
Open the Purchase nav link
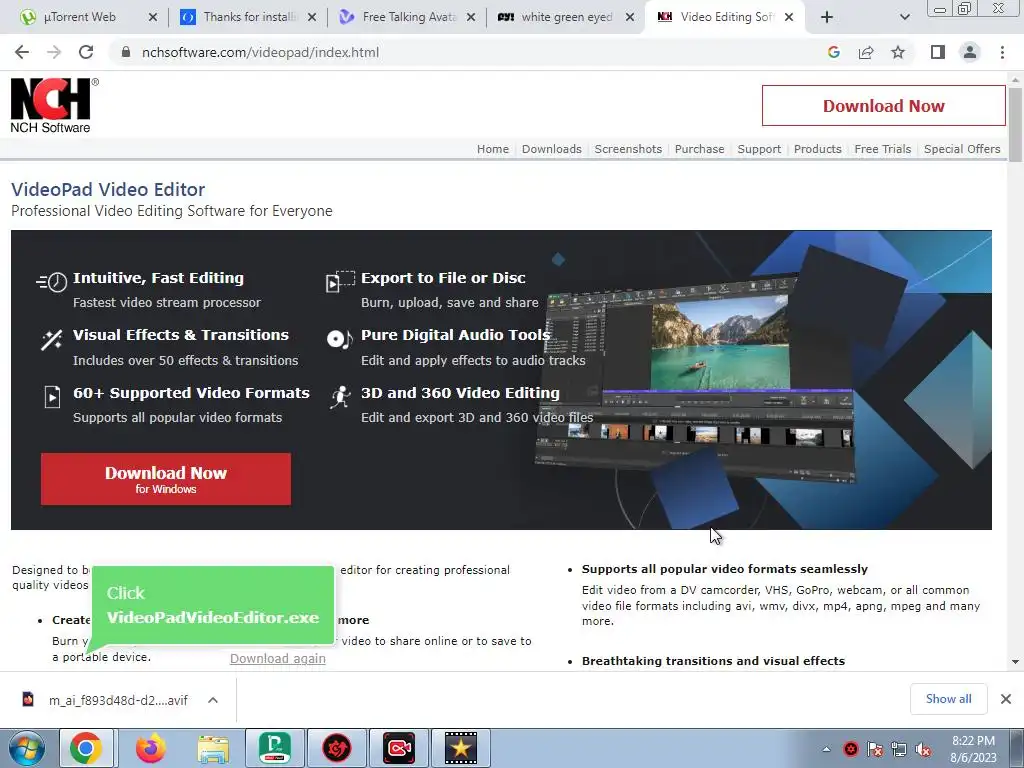pyautogui.click(x=699, y=149)
